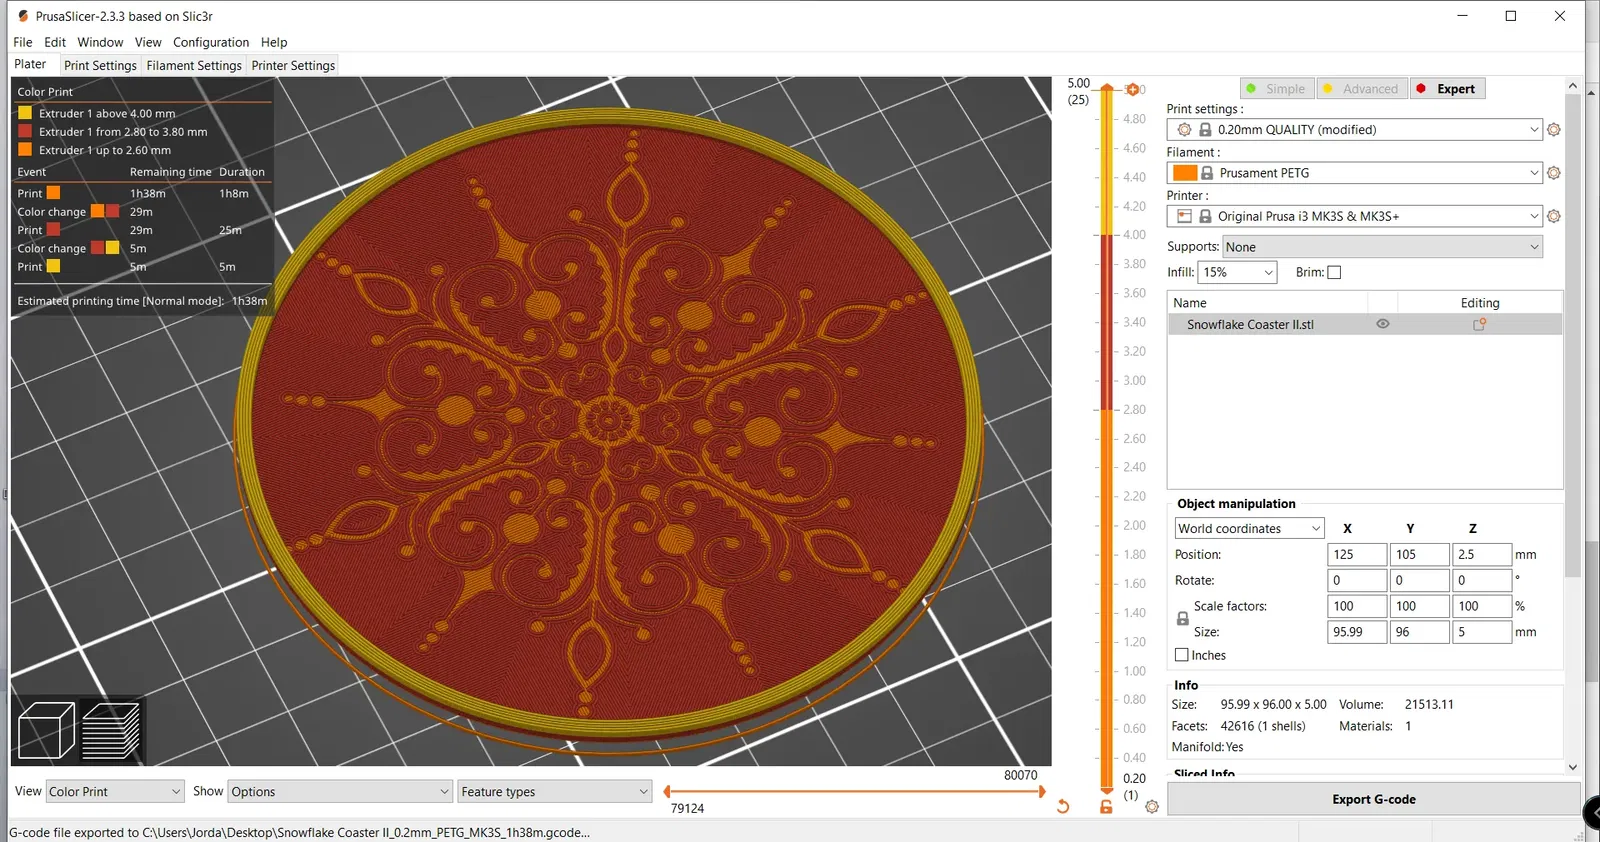Tick the Inches checkbox

tap(1182, 655)
